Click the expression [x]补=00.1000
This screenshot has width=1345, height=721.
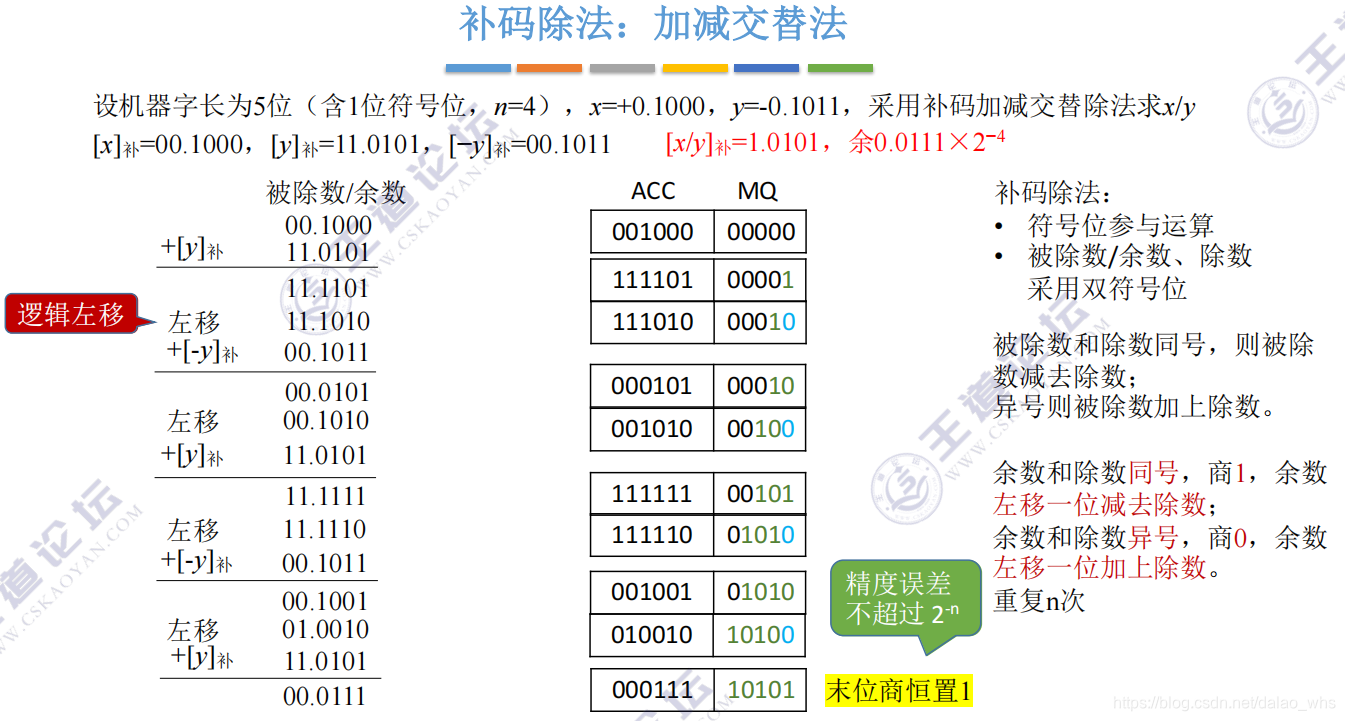pos(166,145)
